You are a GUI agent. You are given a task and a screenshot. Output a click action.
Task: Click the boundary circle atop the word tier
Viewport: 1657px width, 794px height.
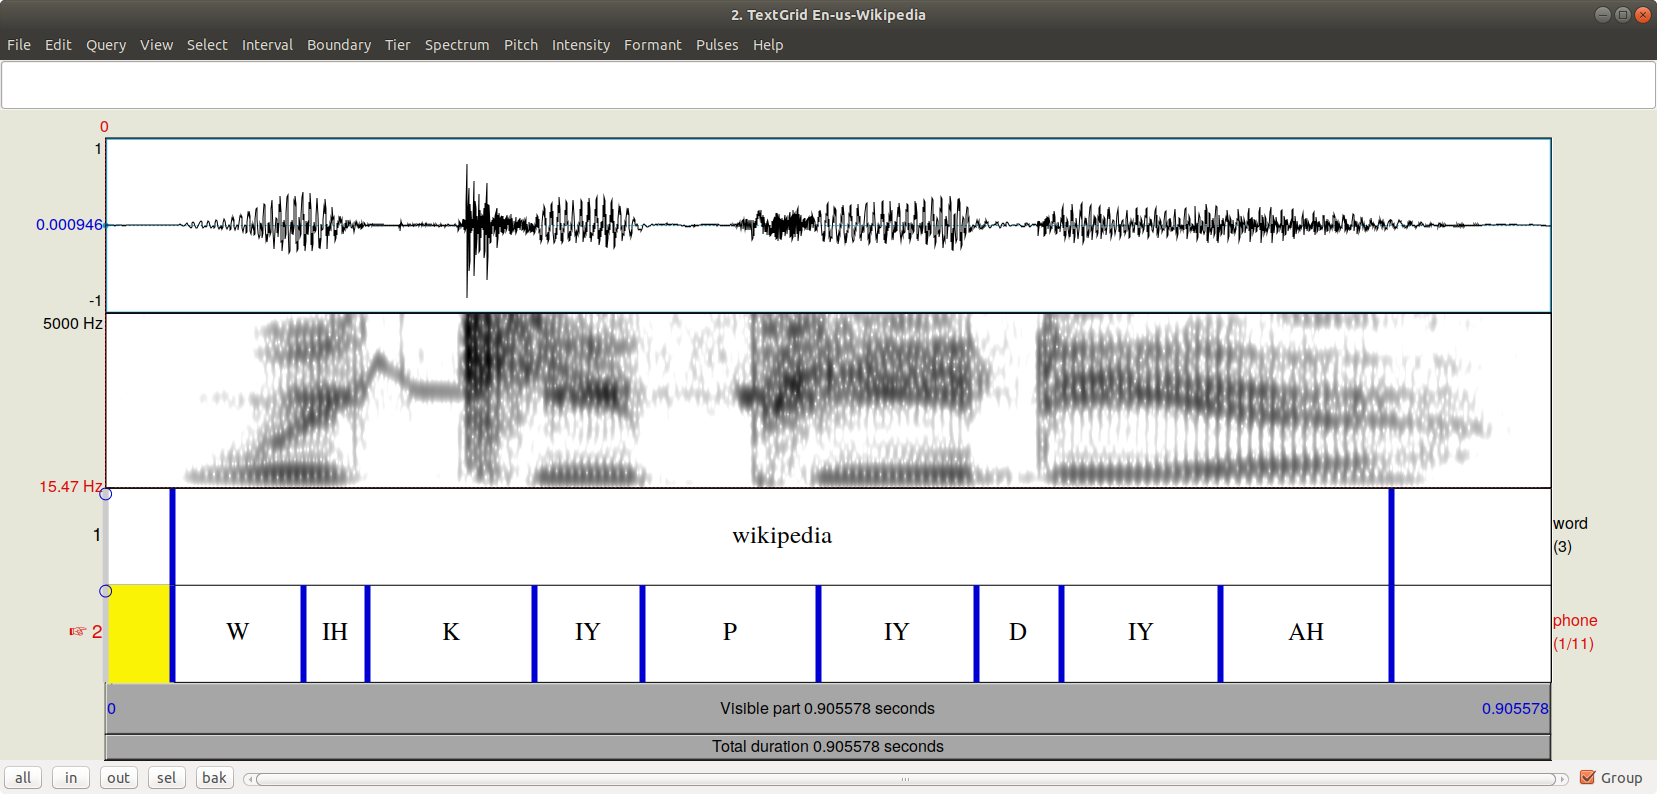(106, 494)
